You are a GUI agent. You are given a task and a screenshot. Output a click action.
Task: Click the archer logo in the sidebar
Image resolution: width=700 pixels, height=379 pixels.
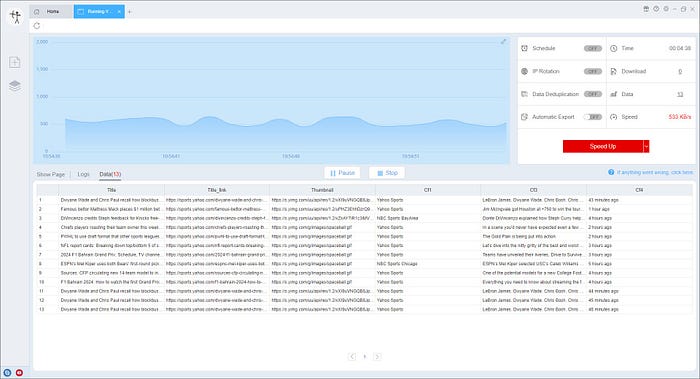tap(16, 17)
